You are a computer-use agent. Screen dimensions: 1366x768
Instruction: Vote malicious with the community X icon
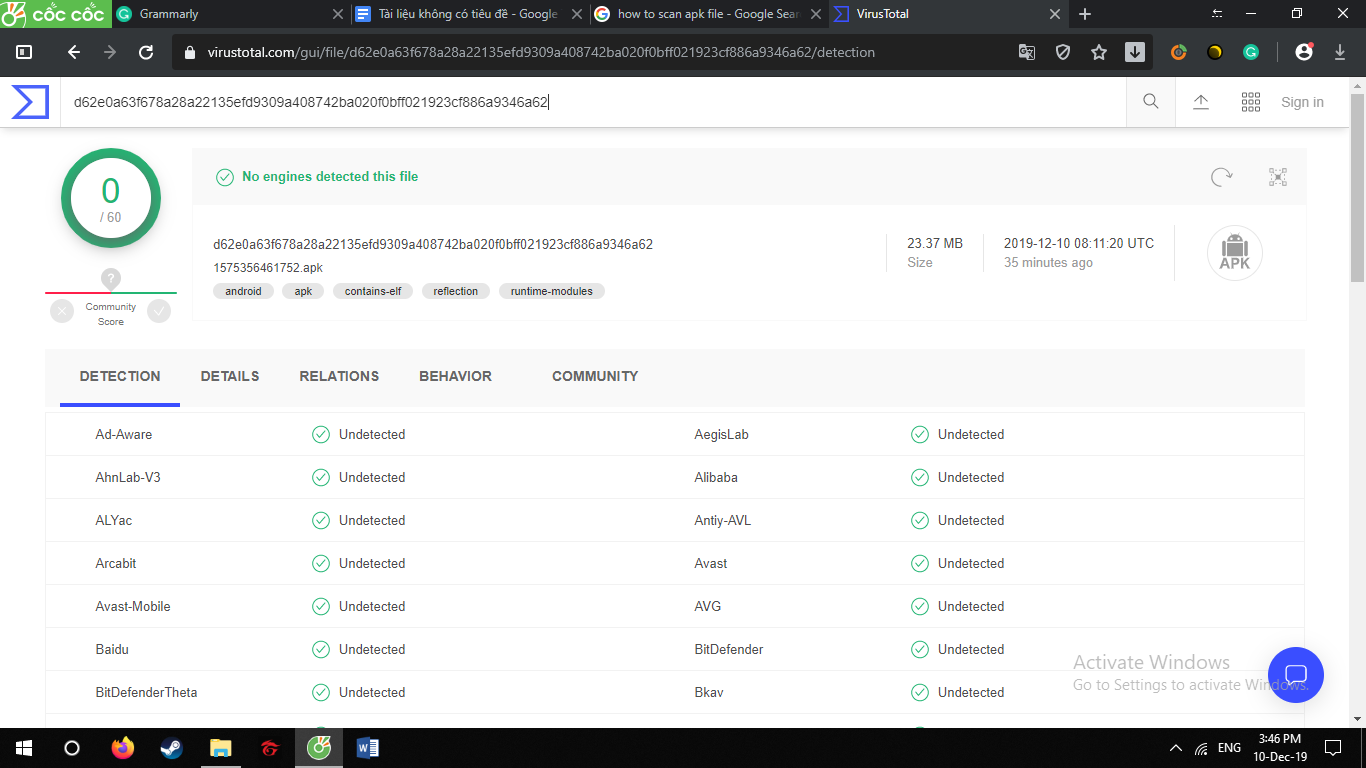point(62,311)
